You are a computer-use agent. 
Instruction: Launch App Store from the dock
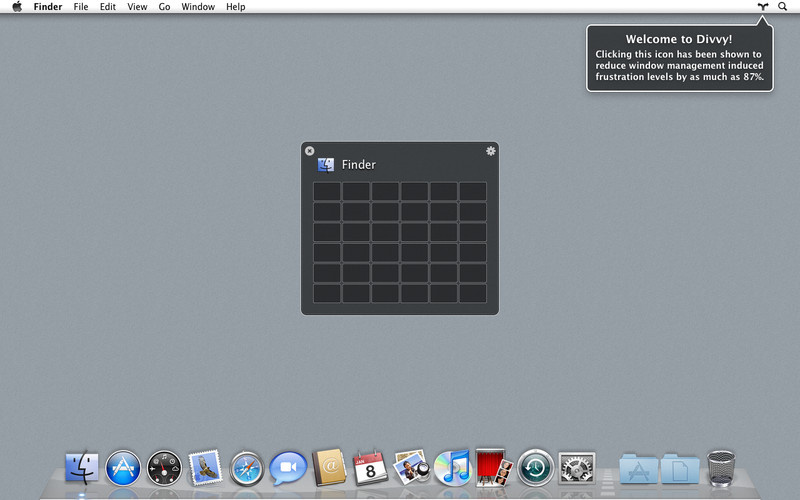[123, 467]
